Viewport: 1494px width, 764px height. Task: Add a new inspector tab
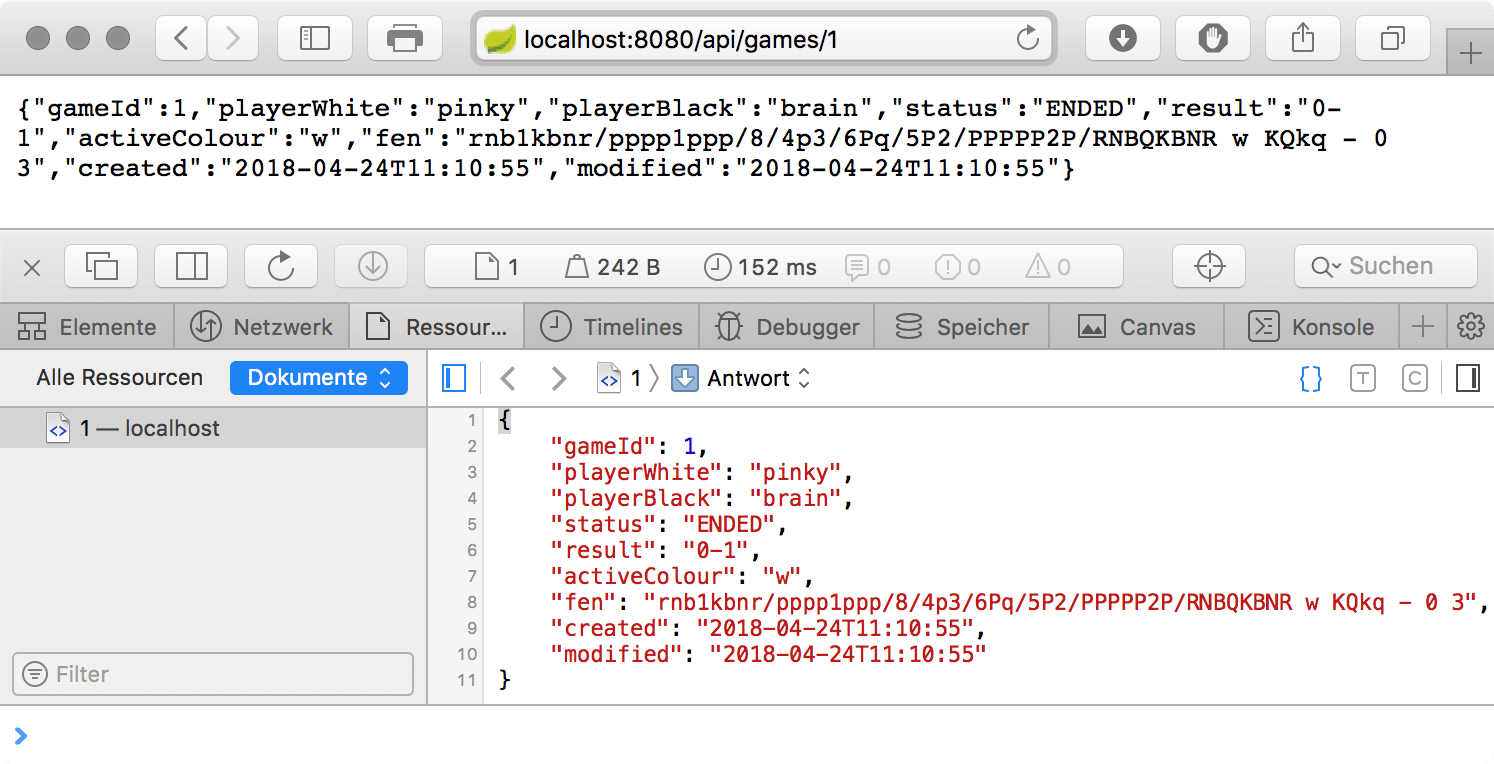pyautogui.click(x=1422, y=326)
